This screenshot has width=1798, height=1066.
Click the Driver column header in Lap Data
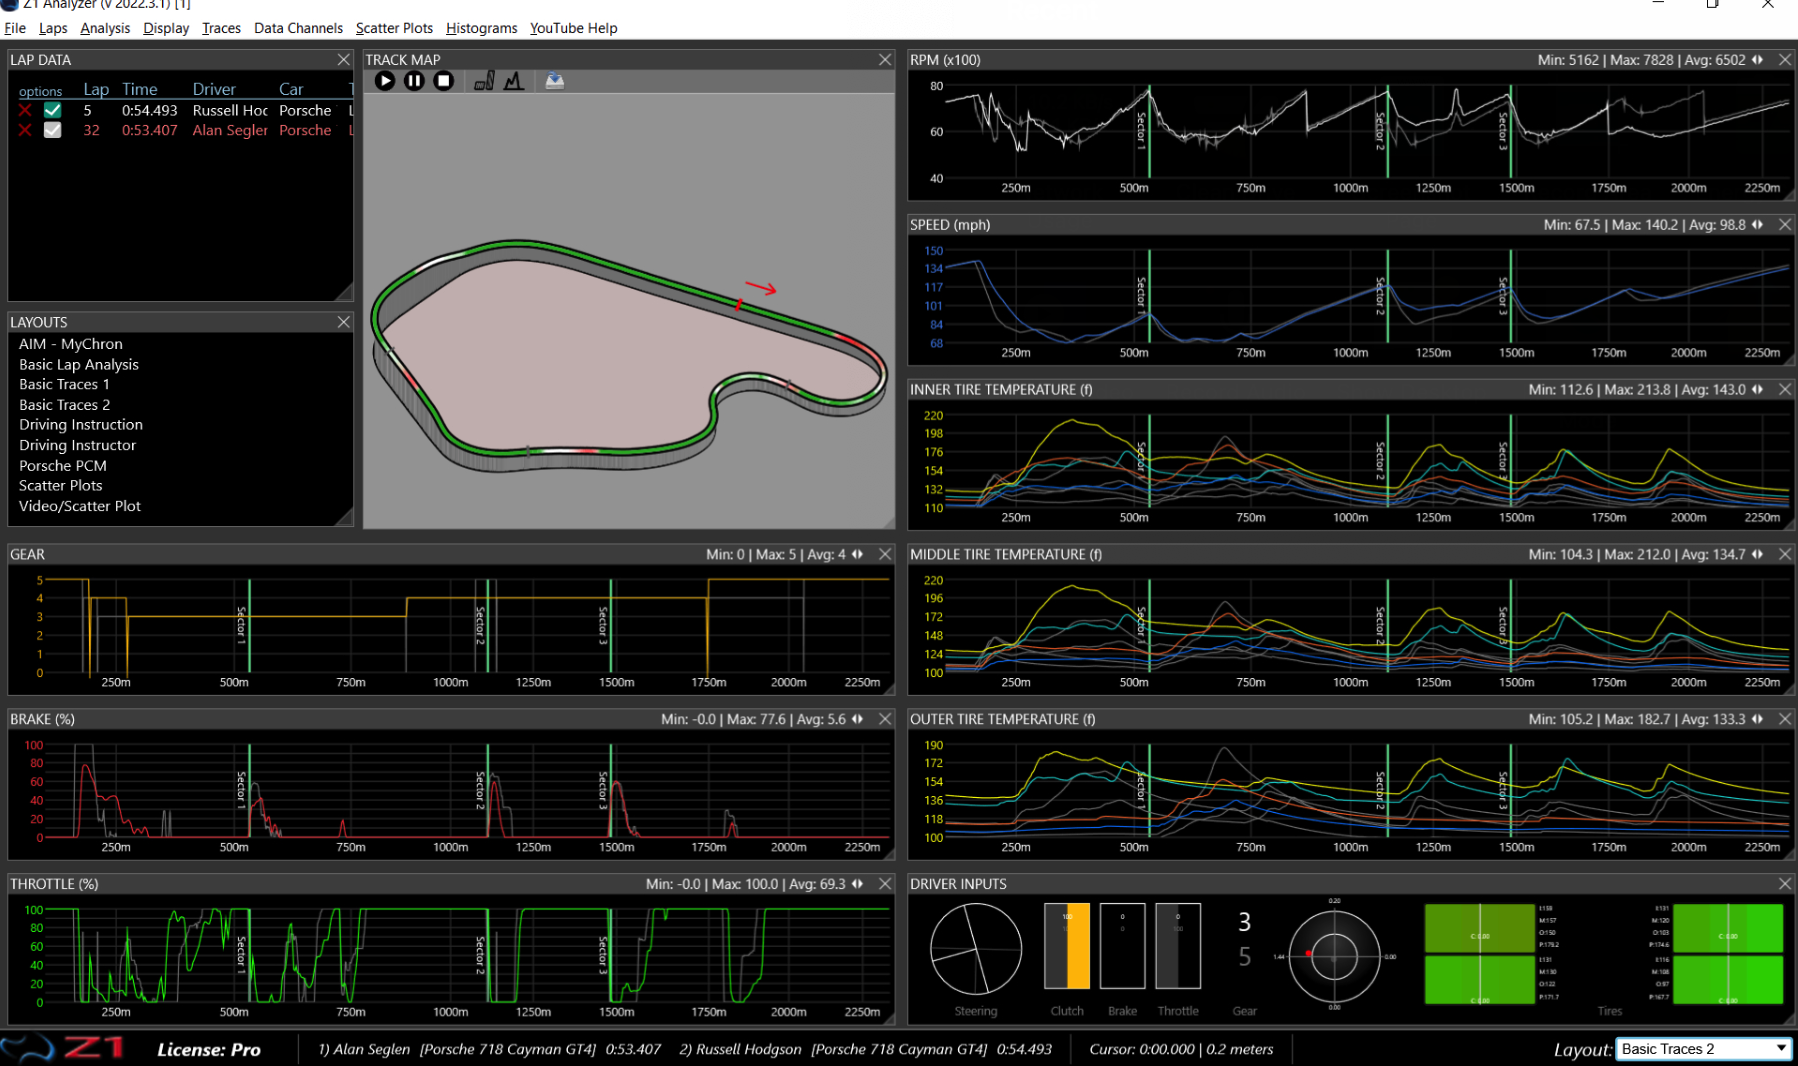pos(214,89)
